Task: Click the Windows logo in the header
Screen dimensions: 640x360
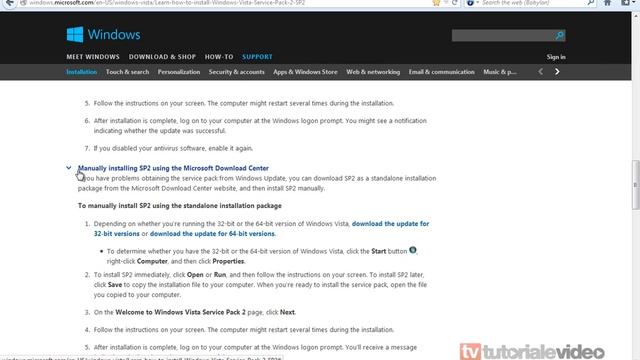Action: pyautogui.click(x=103, y=35)
